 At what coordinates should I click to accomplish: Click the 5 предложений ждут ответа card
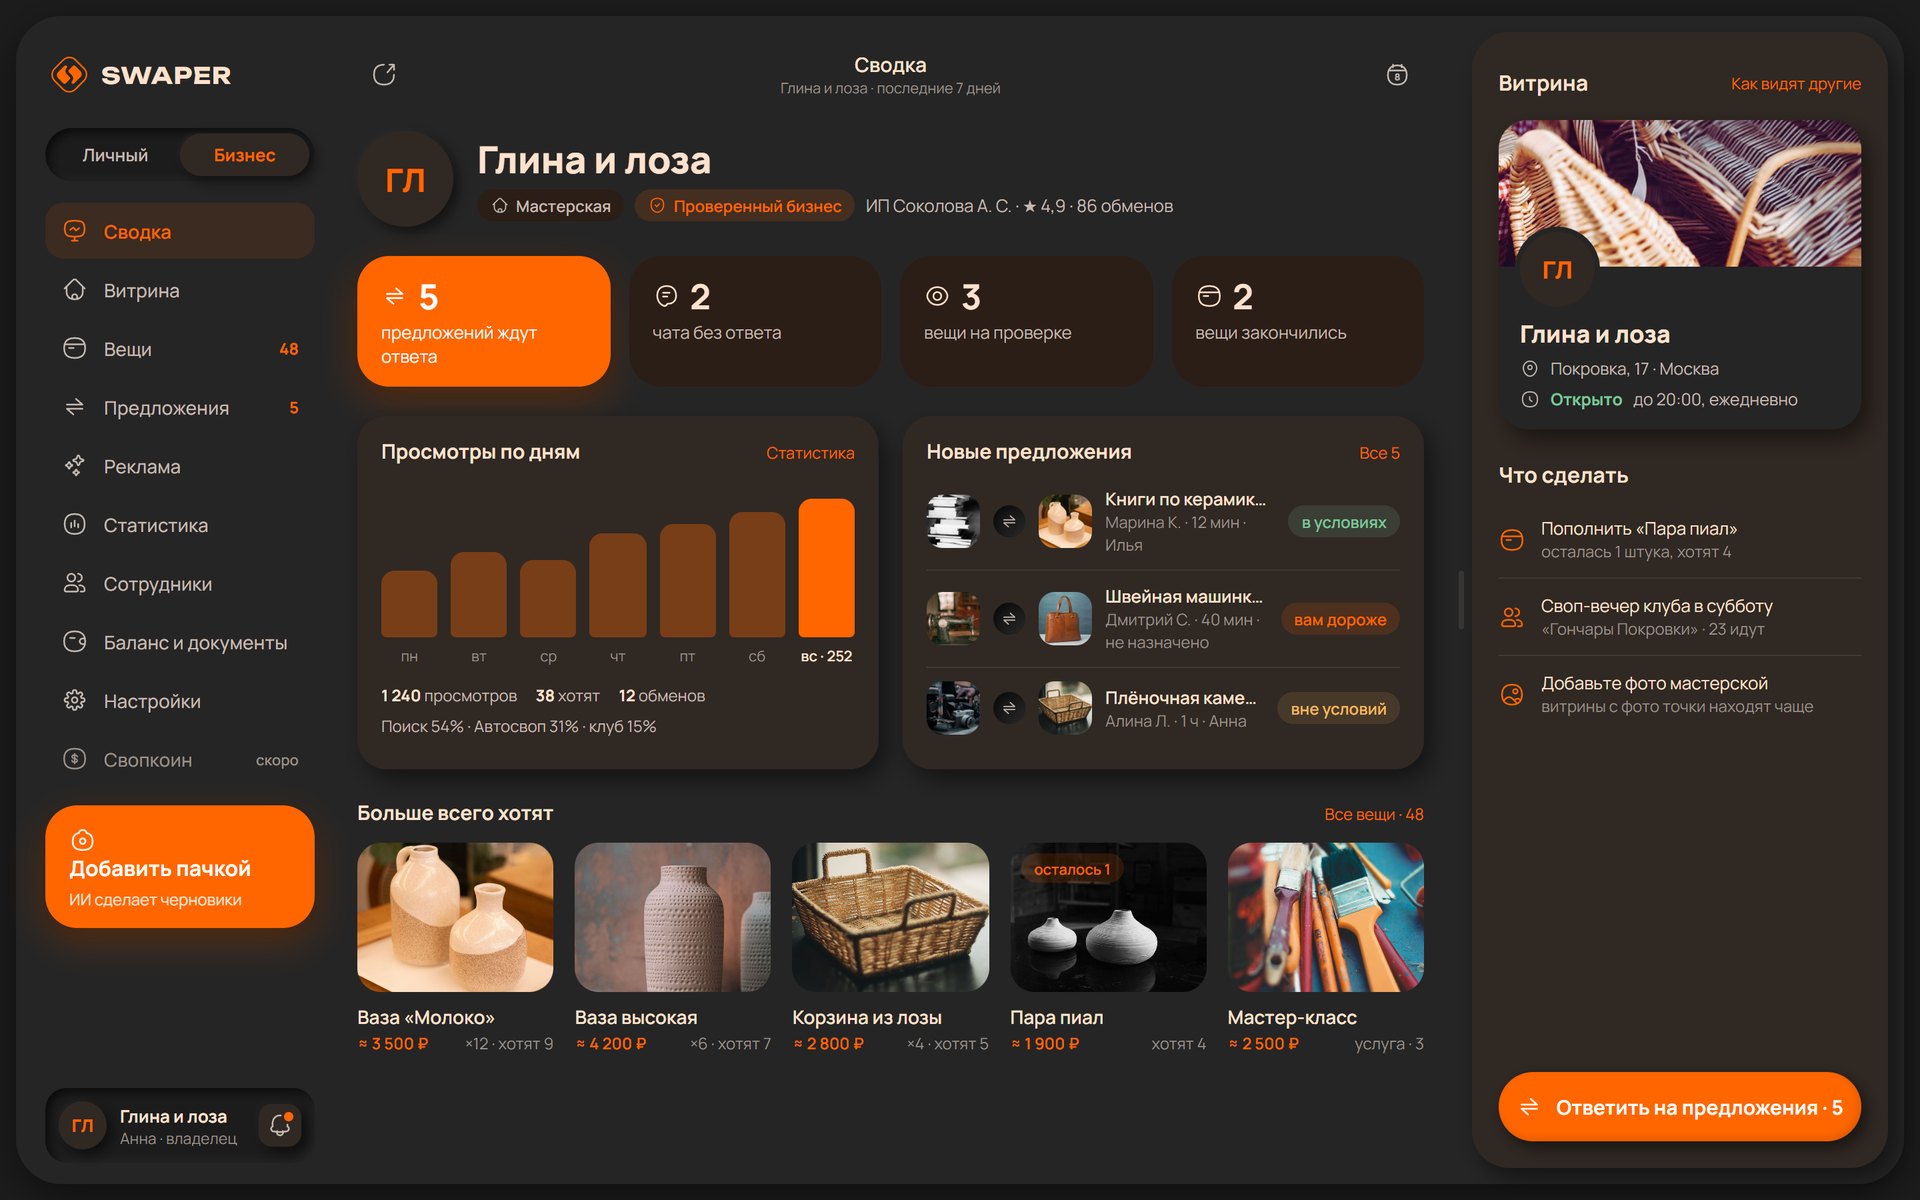coord(484,321)
